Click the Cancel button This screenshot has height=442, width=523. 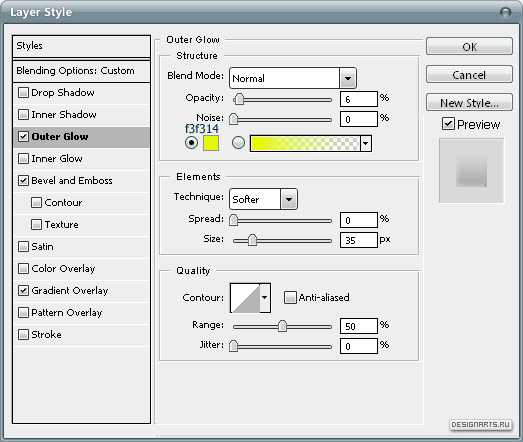tap(469, 74)
